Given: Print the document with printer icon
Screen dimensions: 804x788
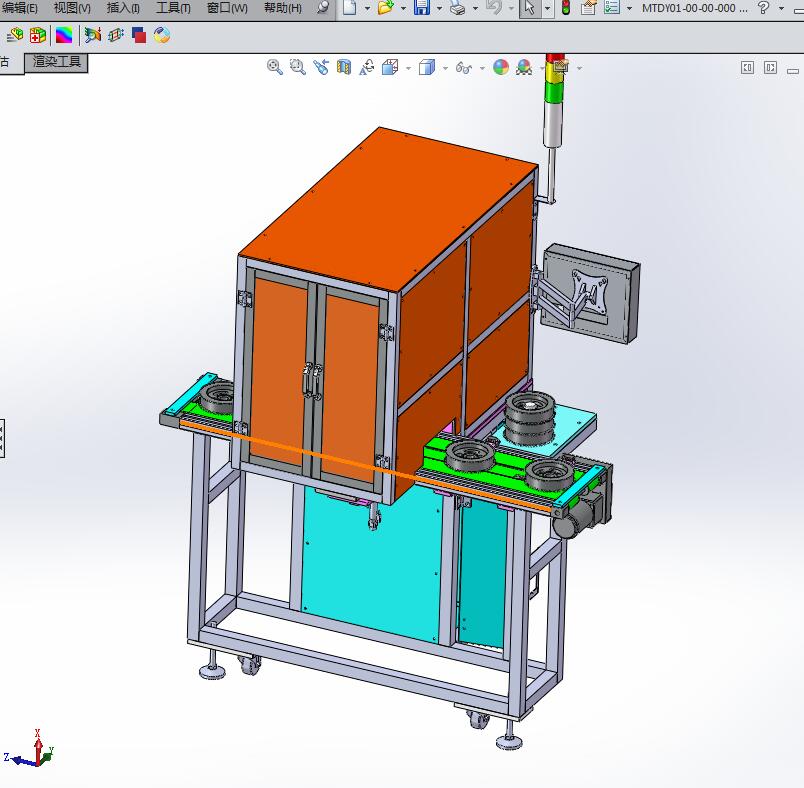Looking at the screenshot, I should coord(457,7).
